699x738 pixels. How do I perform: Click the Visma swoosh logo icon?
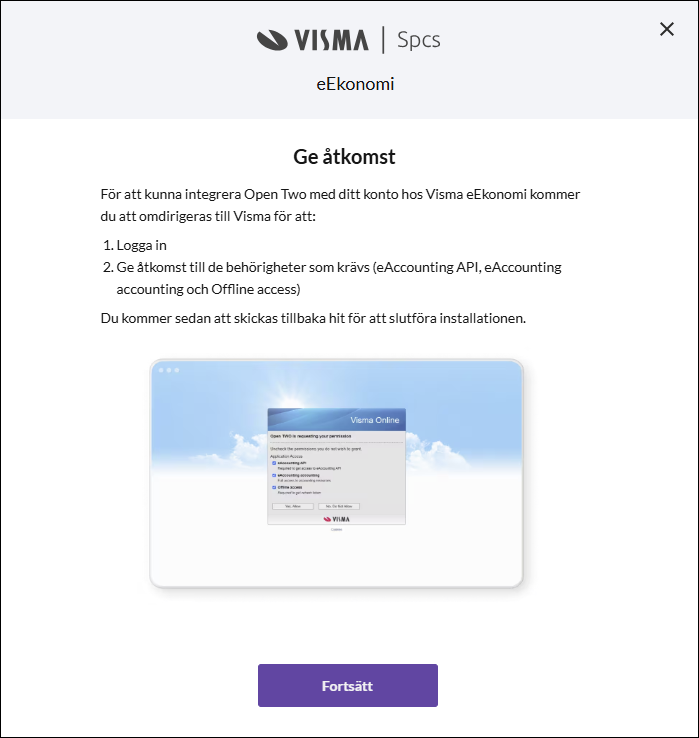(x=272, y=40)
